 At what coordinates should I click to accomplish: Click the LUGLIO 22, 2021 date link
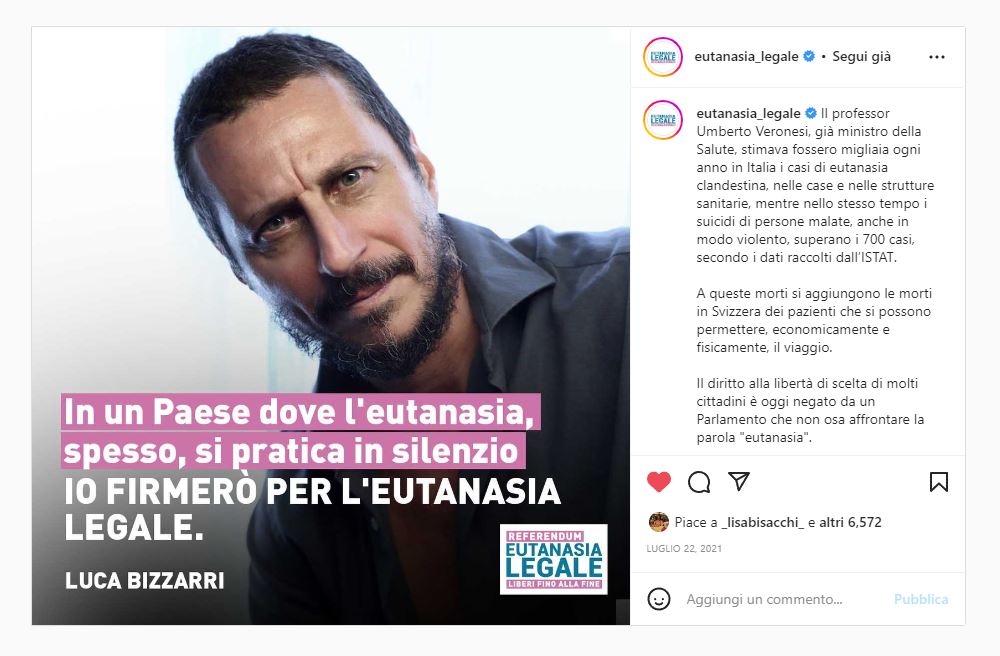point(684,548)
